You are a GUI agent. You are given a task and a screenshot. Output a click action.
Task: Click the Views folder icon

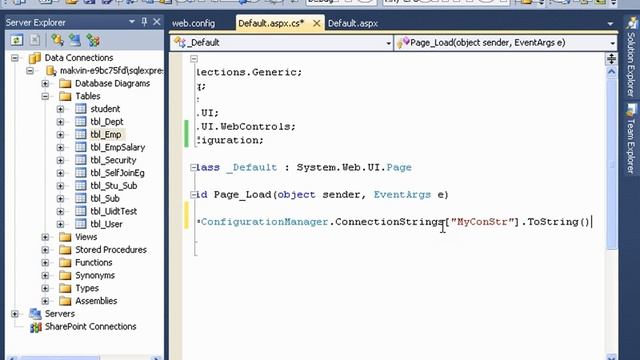pos(65,237)
